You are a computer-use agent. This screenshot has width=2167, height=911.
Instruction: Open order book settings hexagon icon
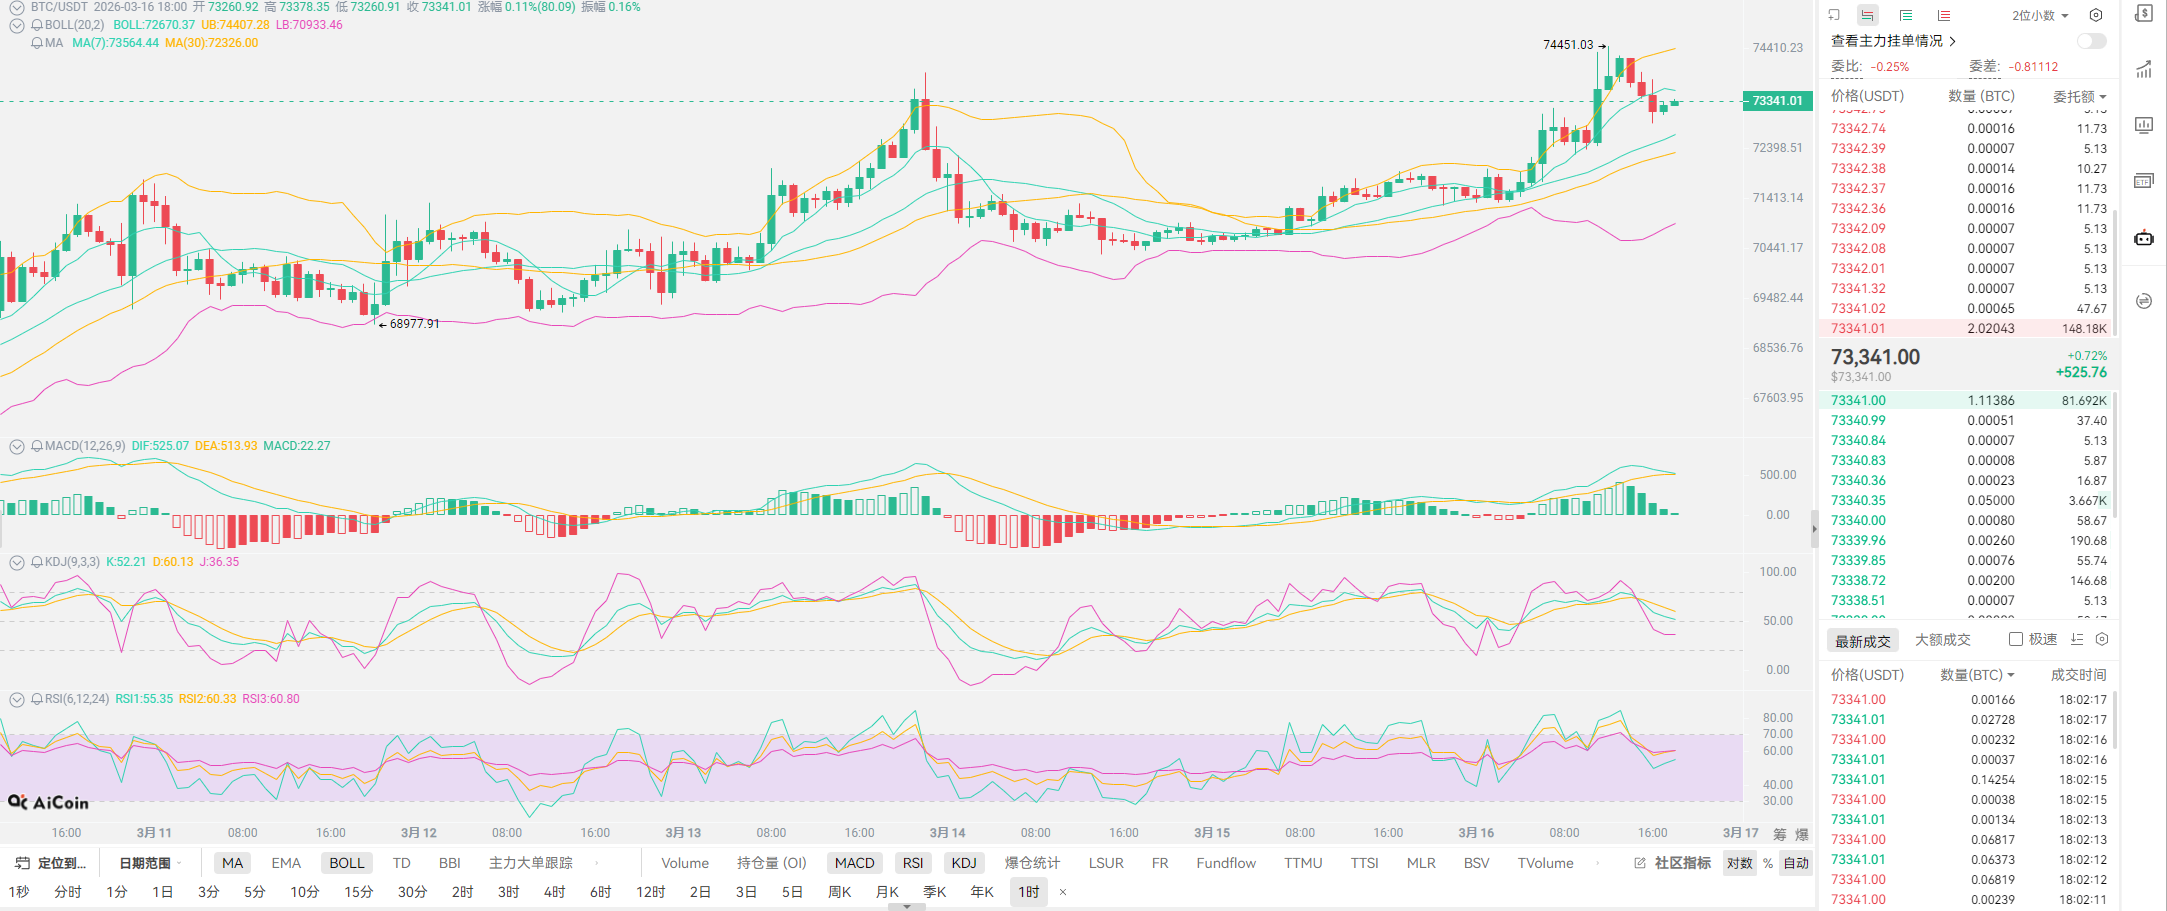point(2096,15)
